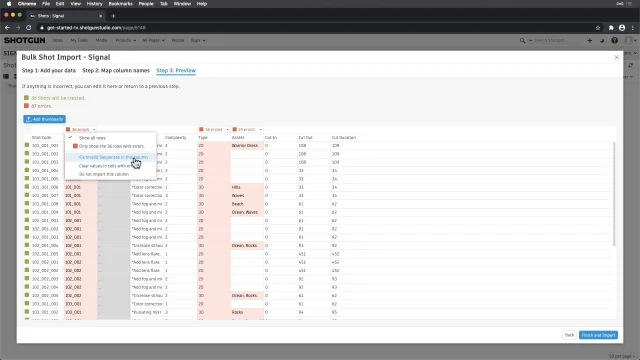Click the green status square for 101_001_001
The image size is (640, 360).
(27, 145)
